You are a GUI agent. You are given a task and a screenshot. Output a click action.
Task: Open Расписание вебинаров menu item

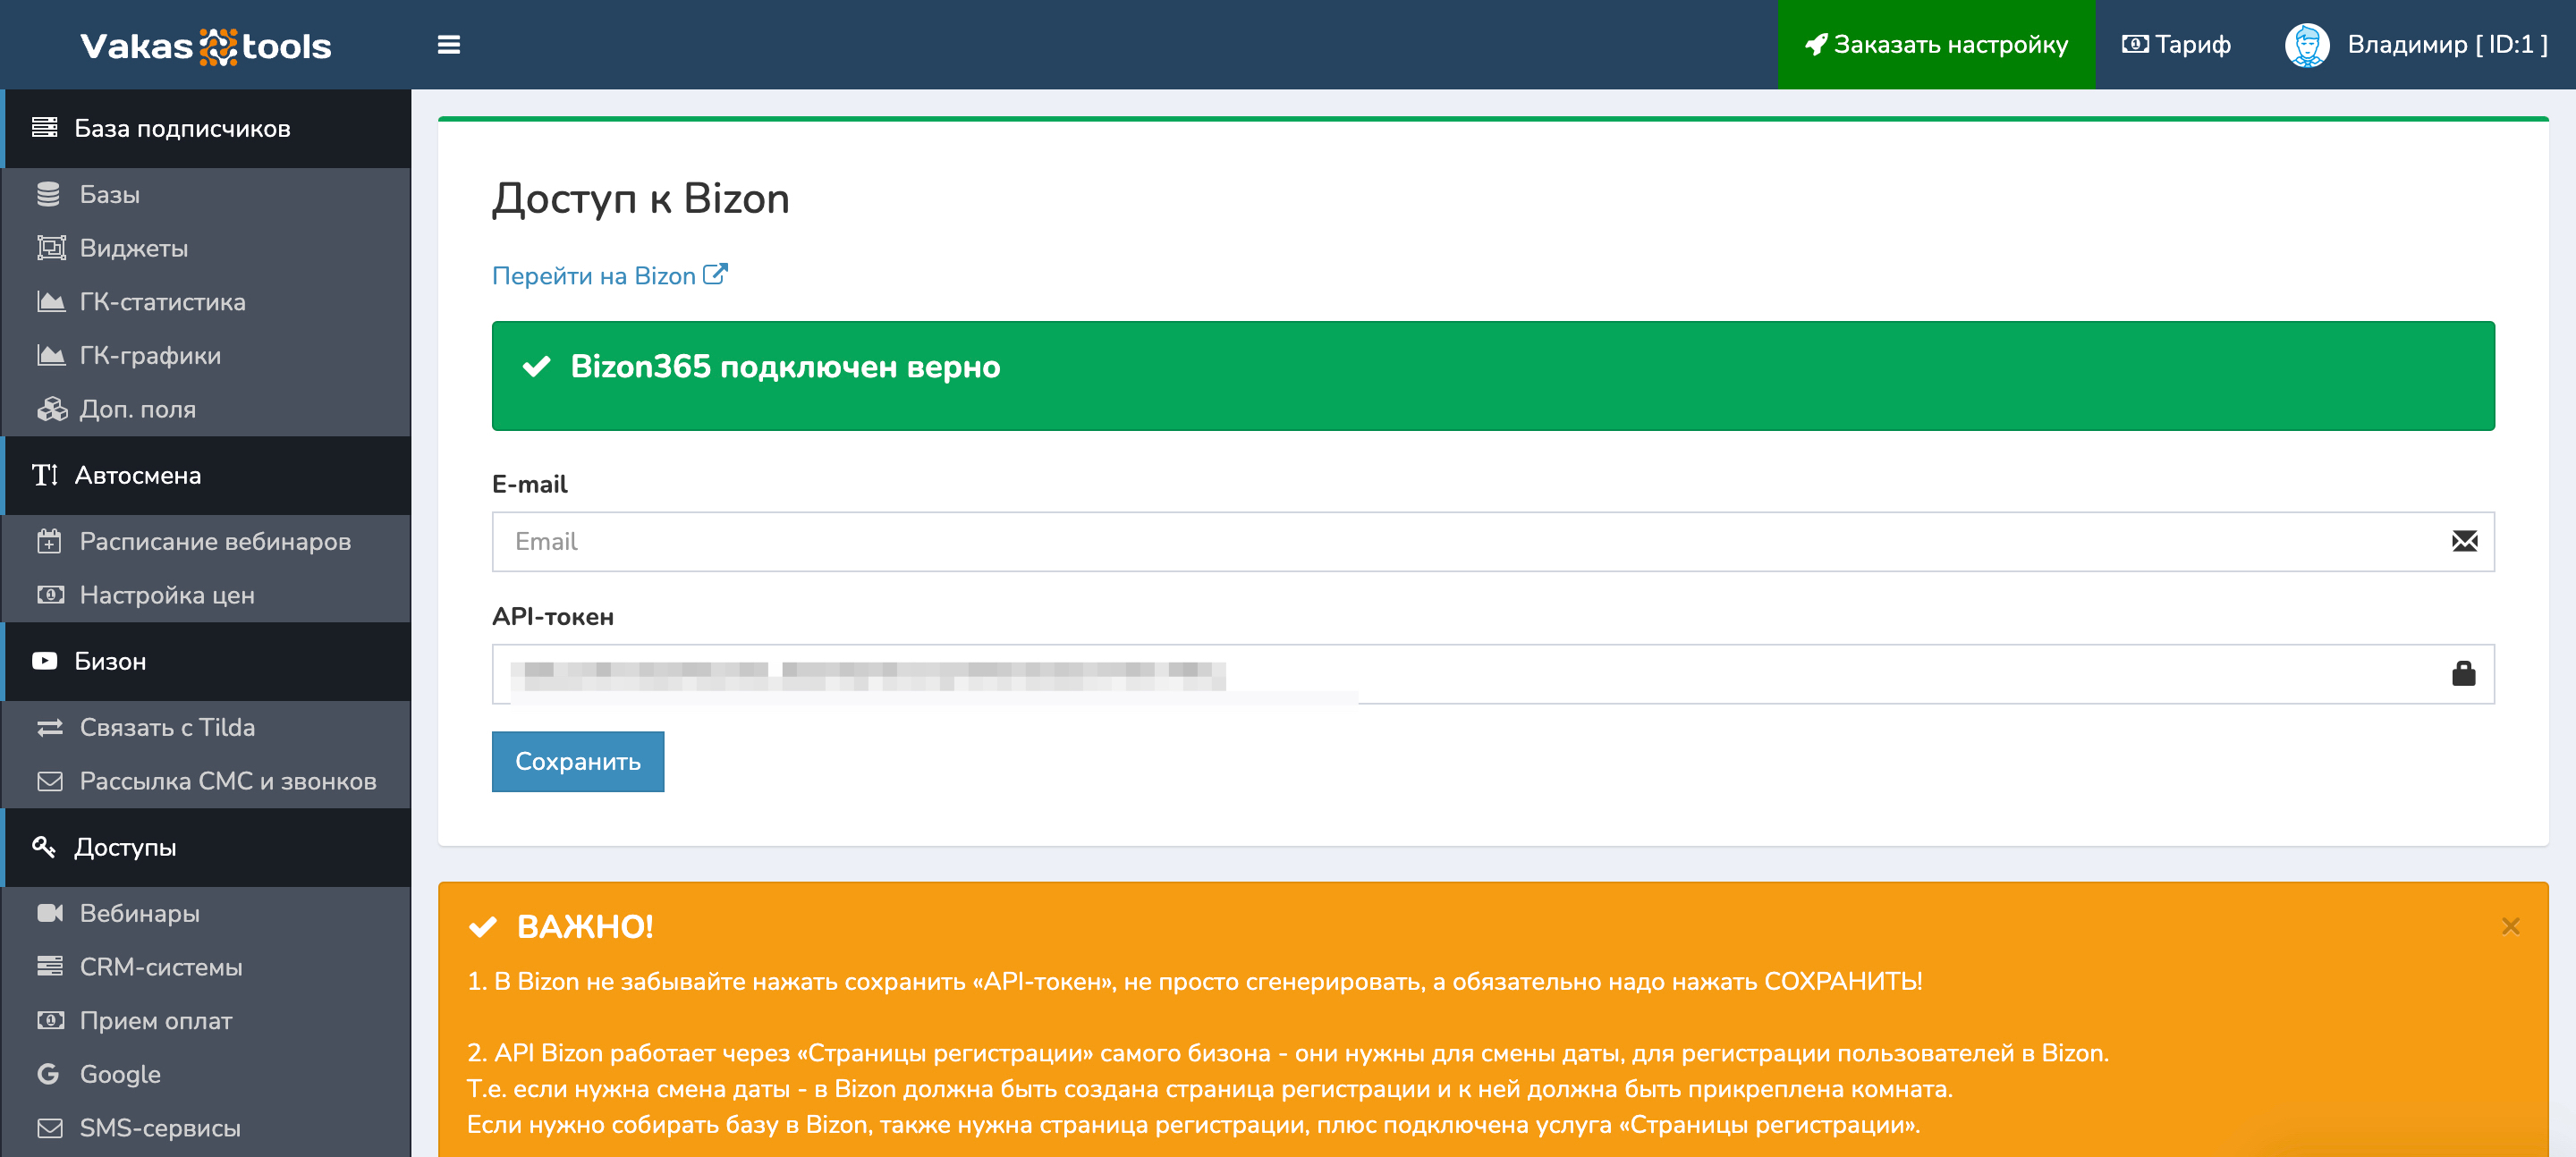(x=215, y=541)
